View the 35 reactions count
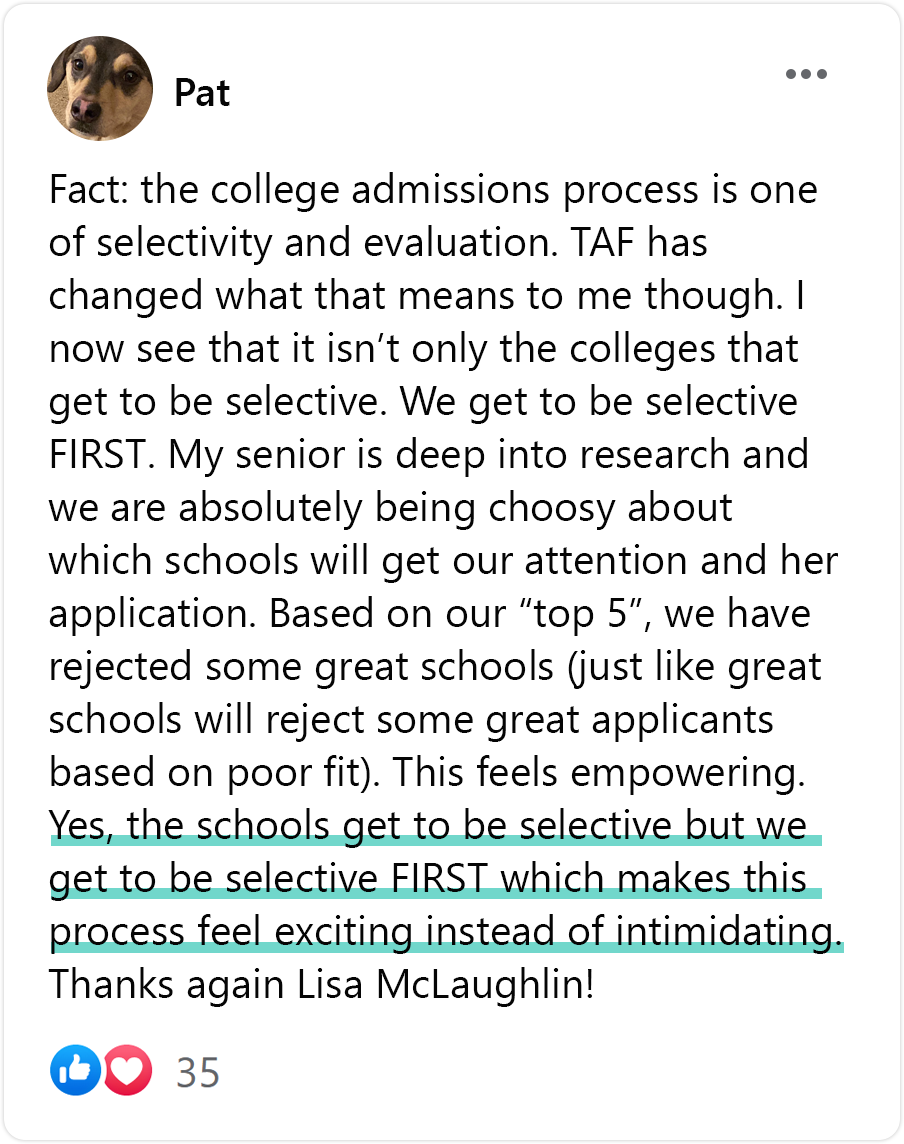This screenshot has height=1144, width=904. [198, 1072]
